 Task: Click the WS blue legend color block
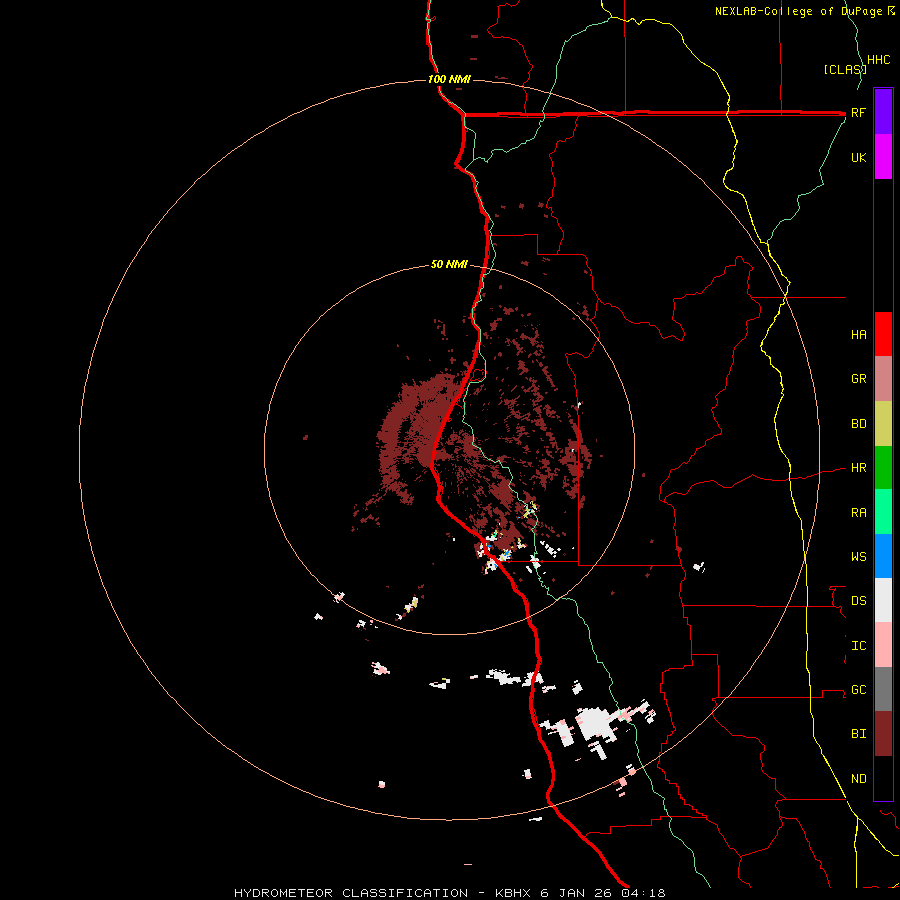883,556
